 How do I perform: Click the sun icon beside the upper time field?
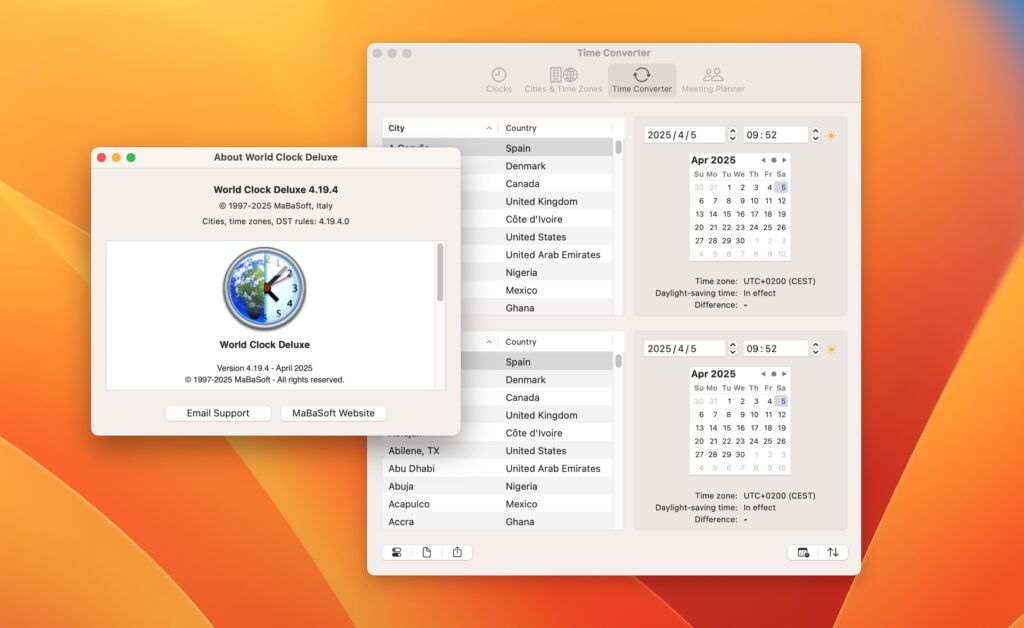pos(831,134)
